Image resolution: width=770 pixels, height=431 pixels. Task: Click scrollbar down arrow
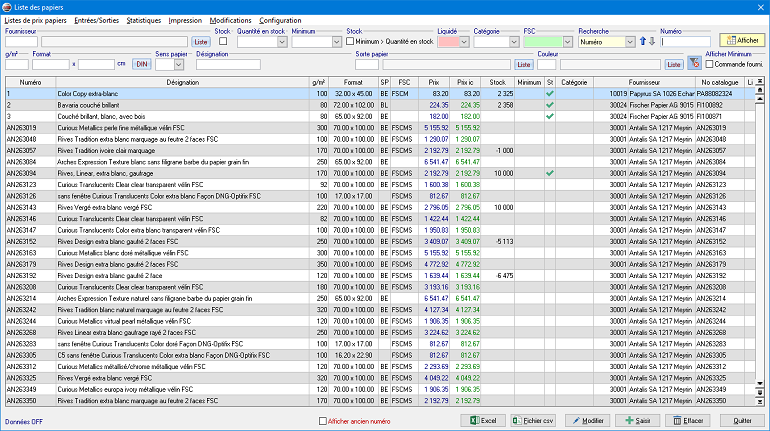pyautogui.click(x=760, y=384)
